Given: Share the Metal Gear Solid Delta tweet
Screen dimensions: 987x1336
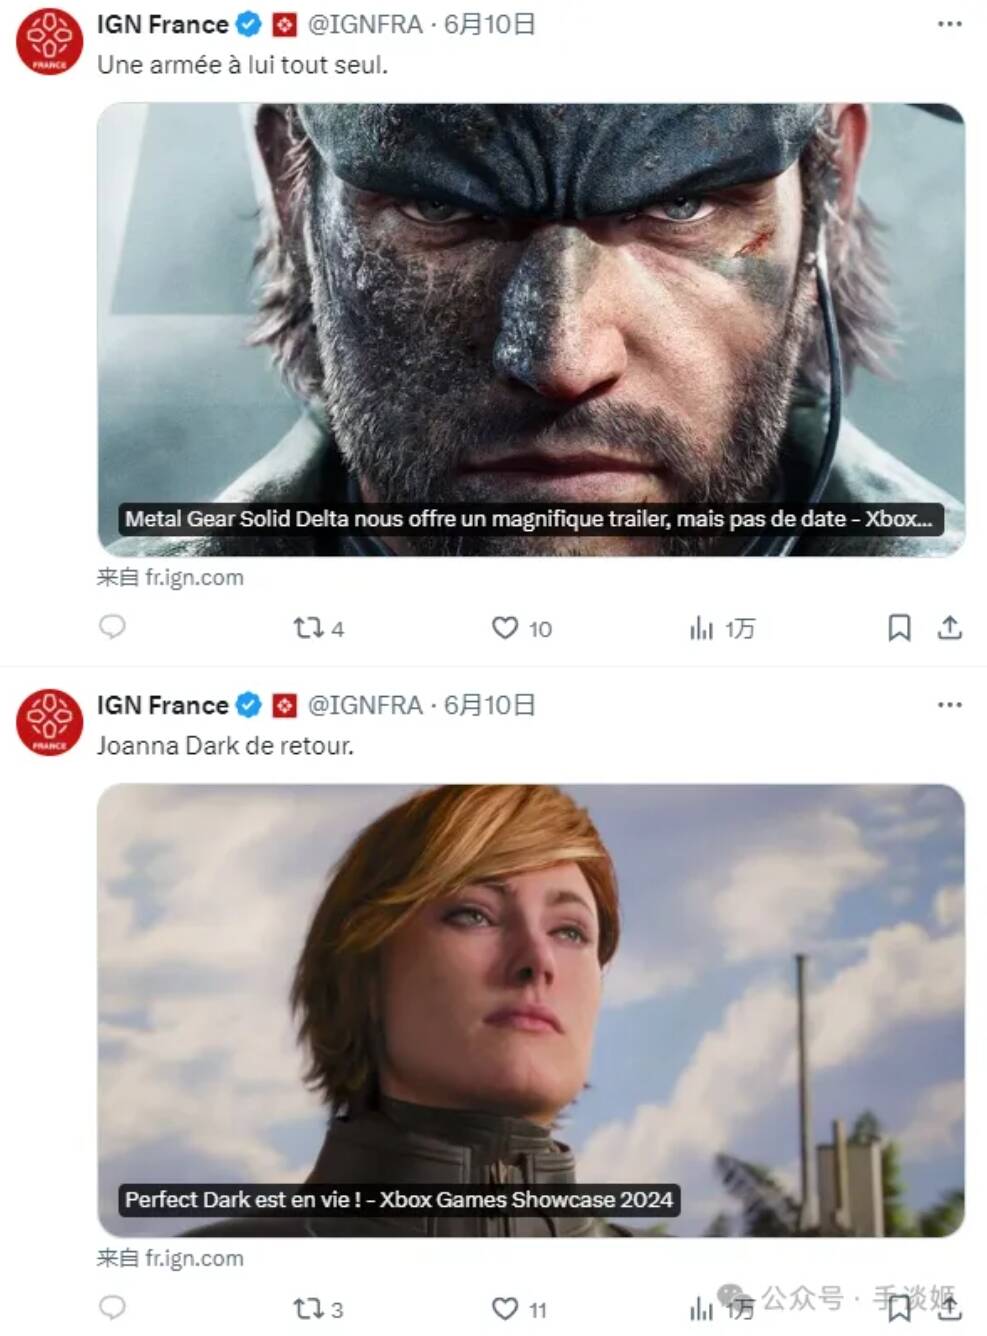Looking at the screenshot, I should [949, 628].
